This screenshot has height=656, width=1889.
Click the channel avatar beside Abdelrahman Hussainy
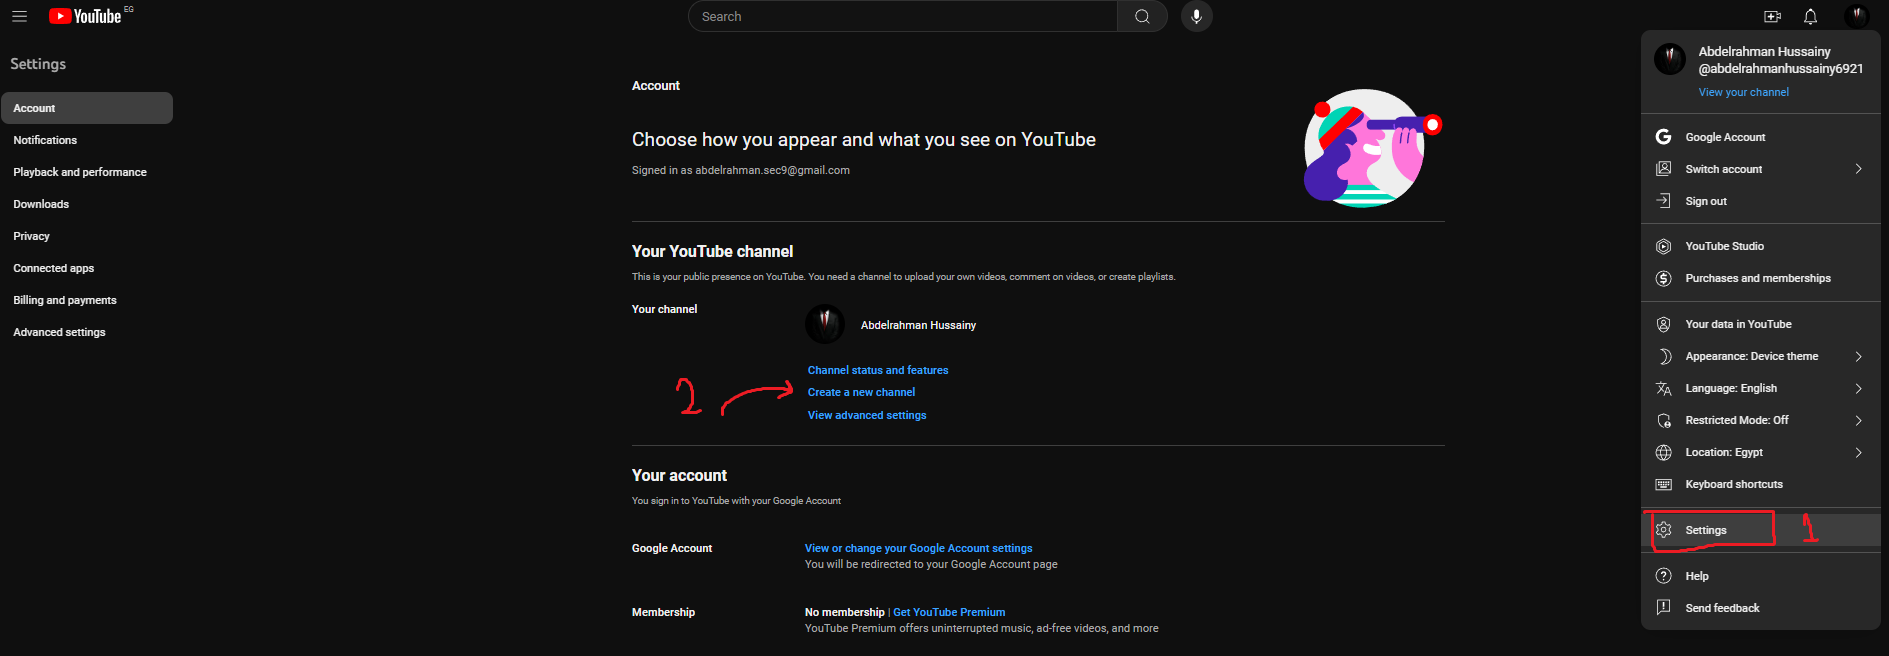825,324
